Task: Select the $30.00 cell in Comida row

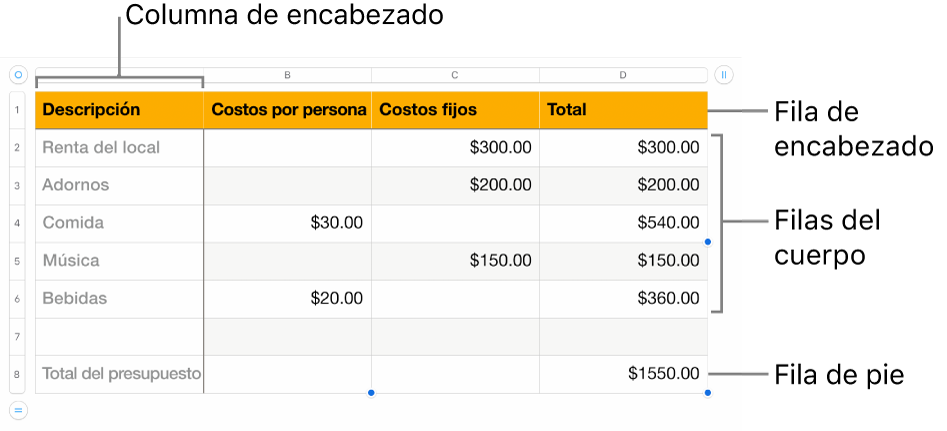Action: coord(287,223)
